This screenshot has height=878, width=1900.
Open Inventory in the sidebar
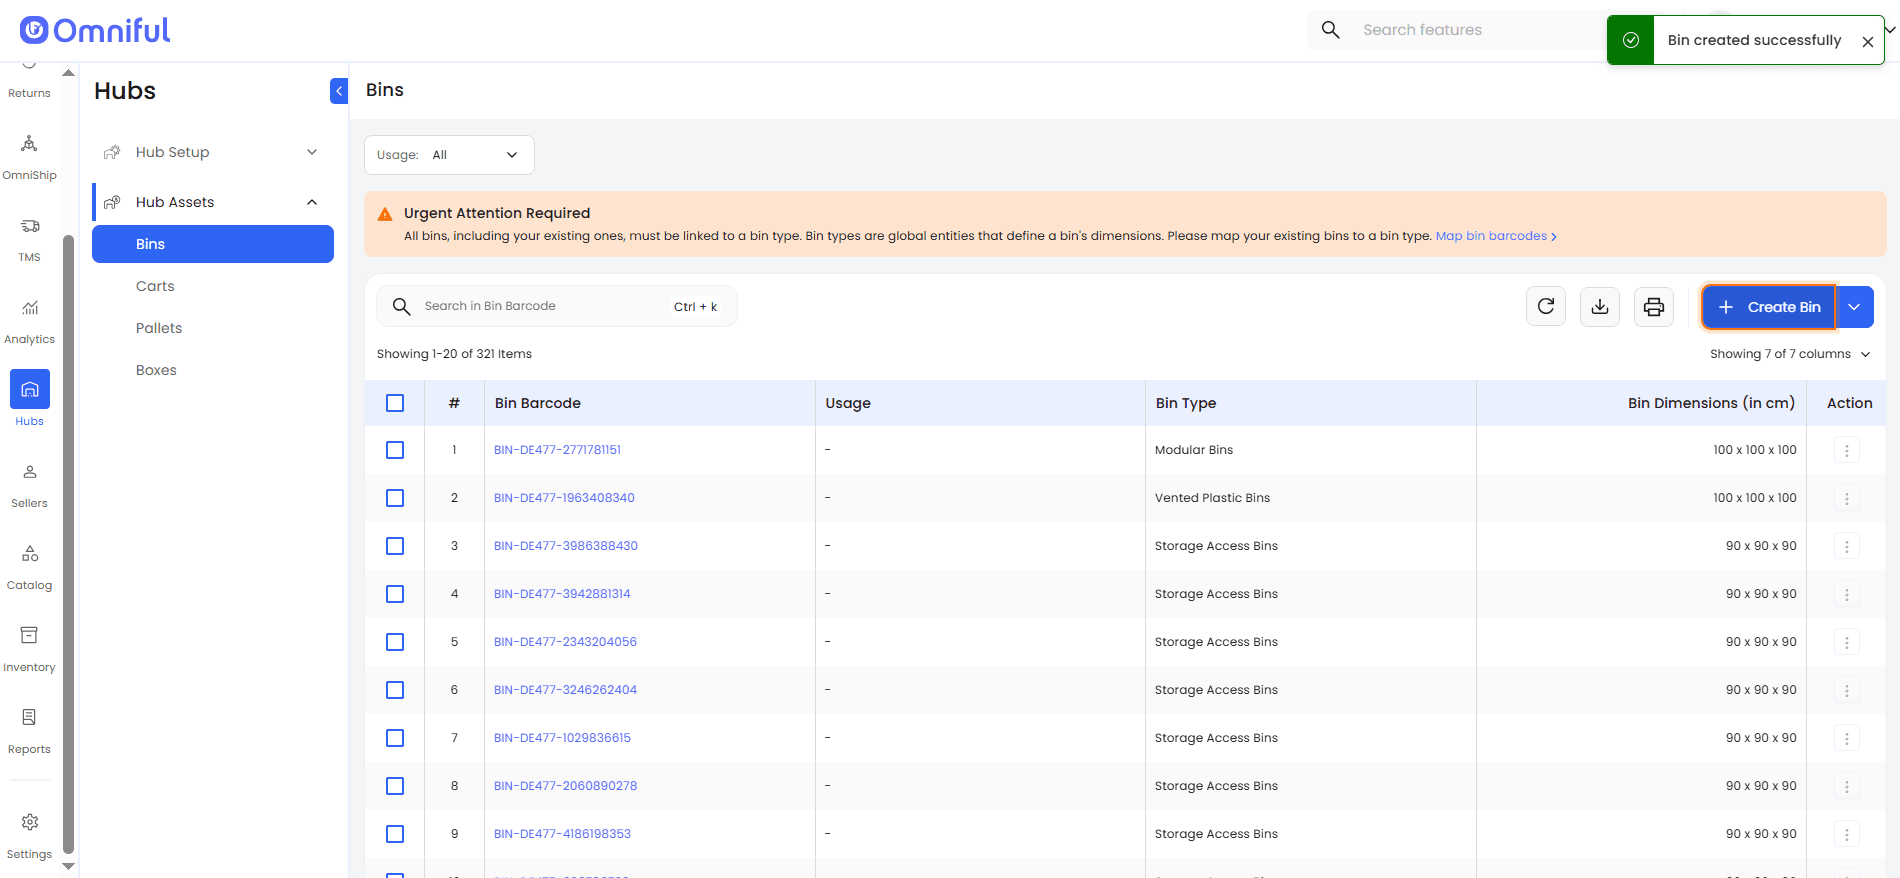click(29, 650)
